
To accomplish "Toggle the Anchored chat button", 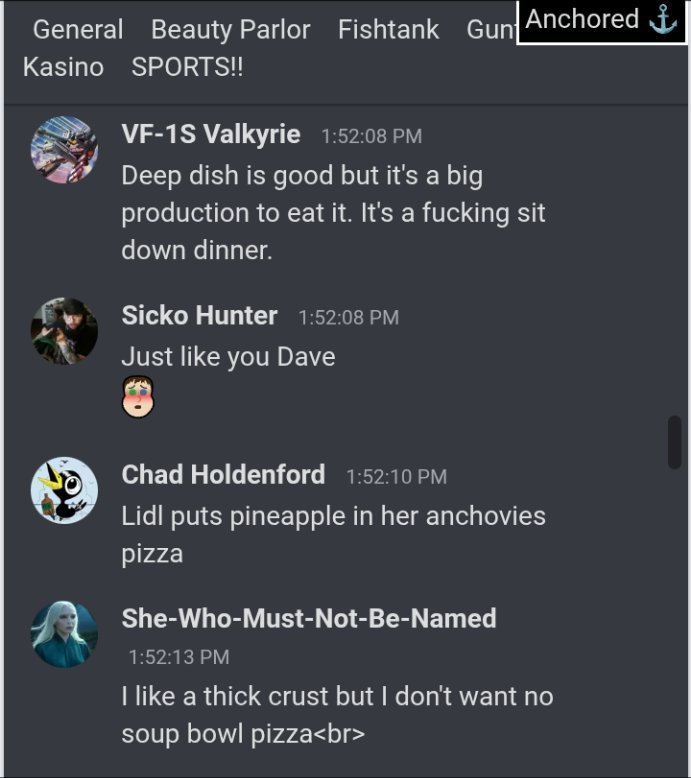I will (x=602, y=21).
